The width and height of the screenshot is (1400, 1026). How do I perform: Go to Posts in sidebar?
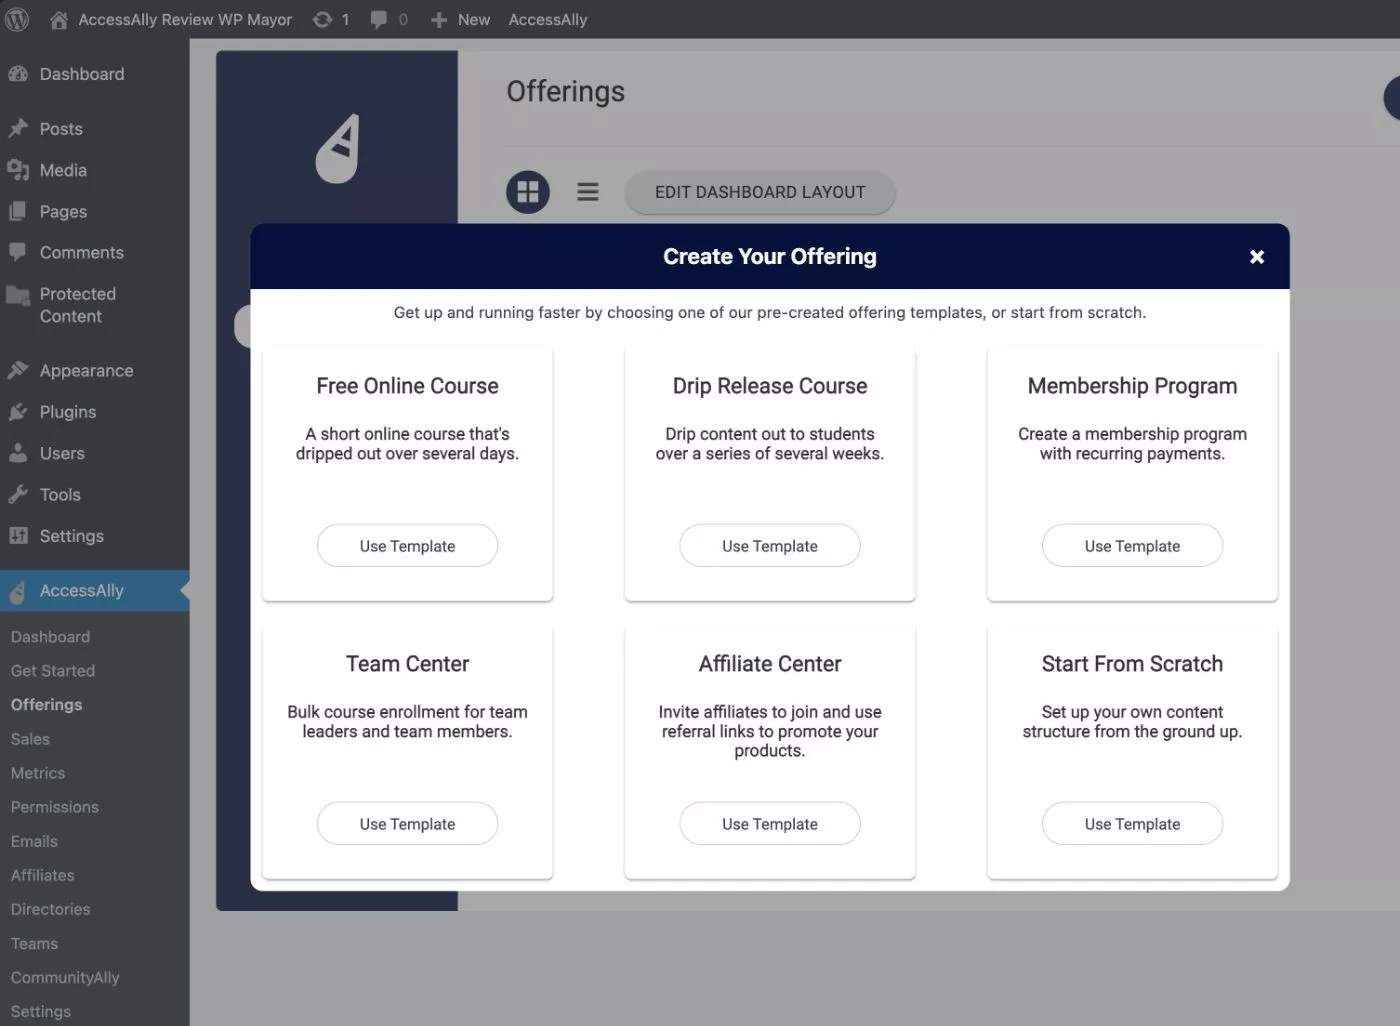coord(61,129)
